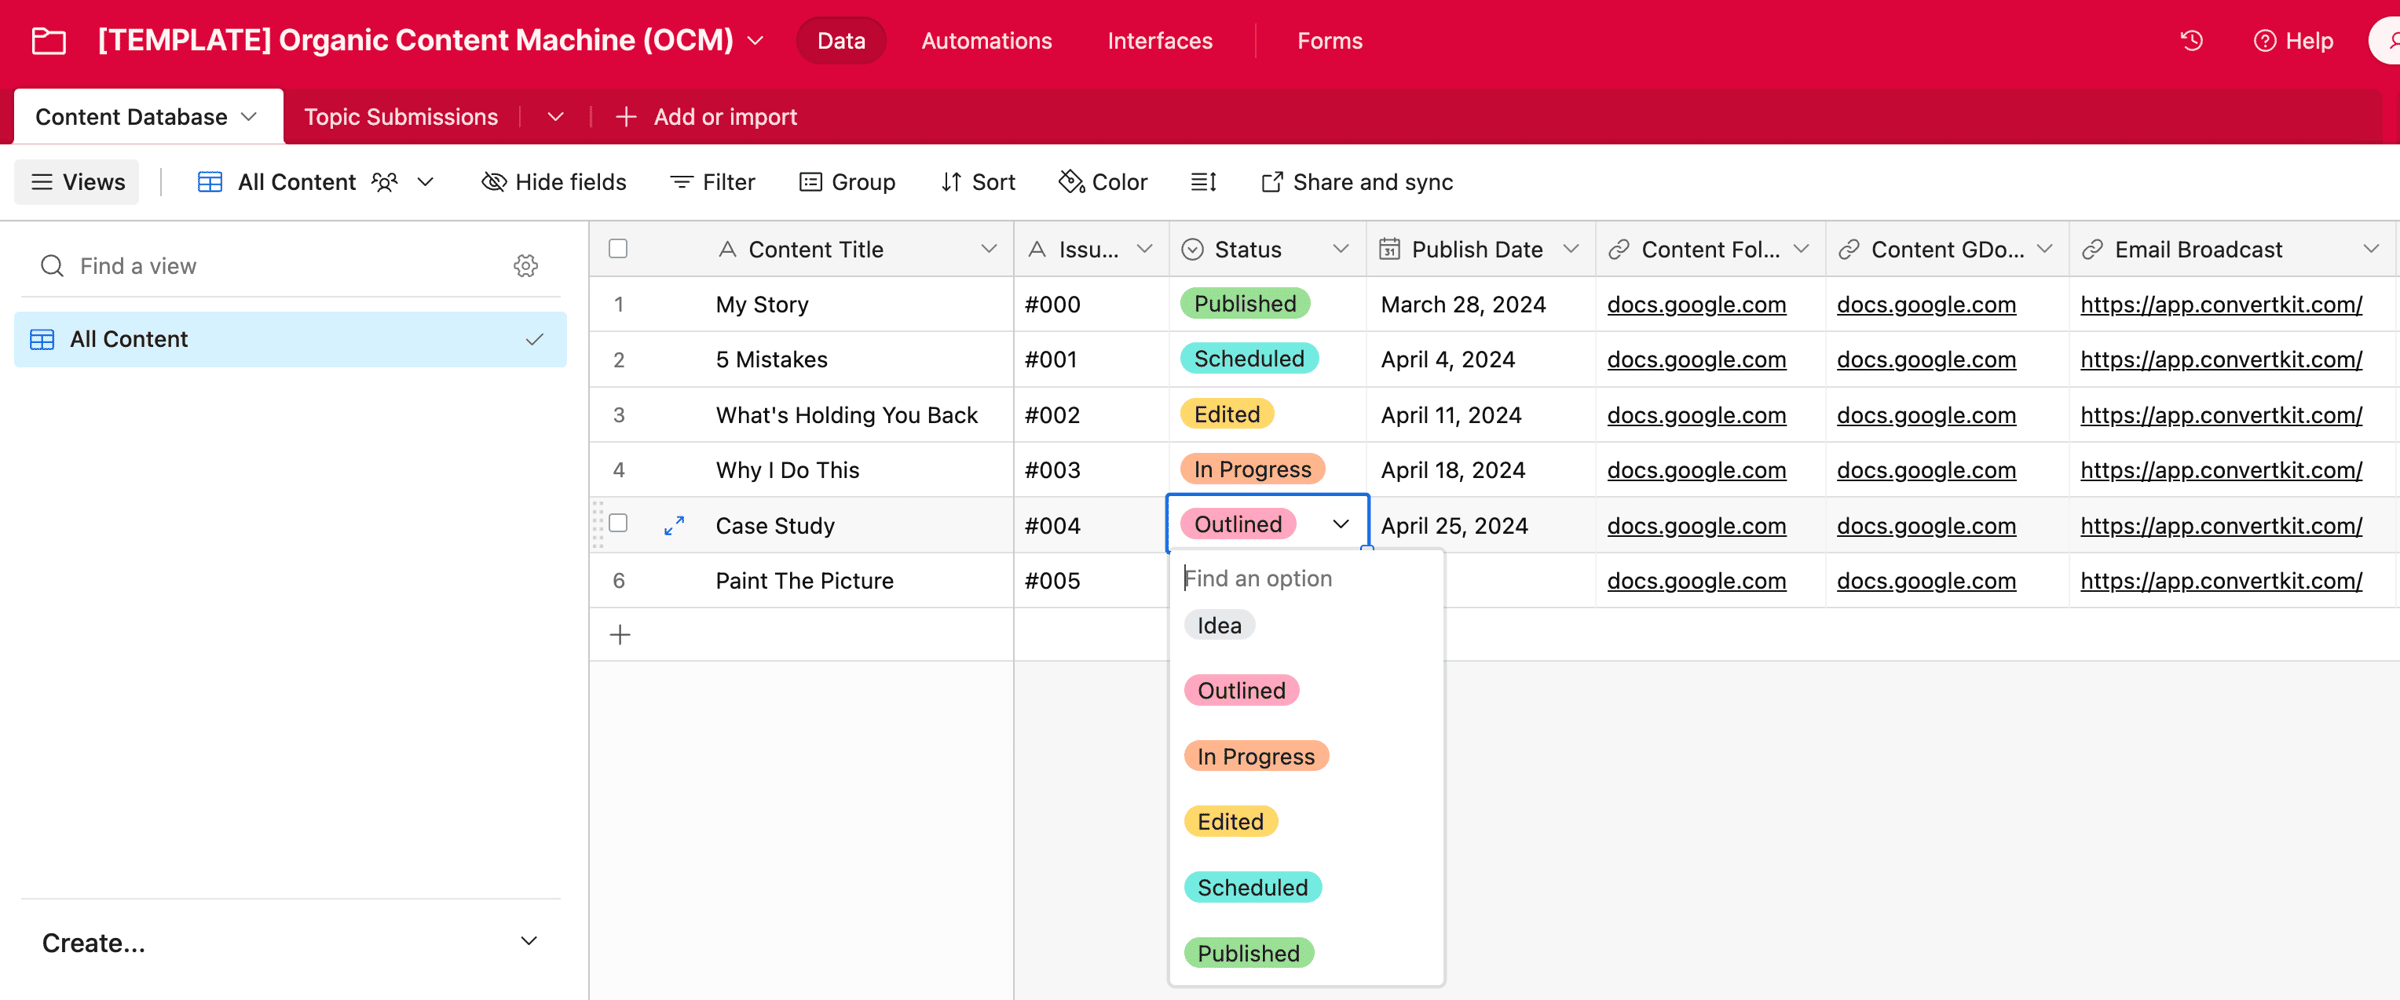Open the Filter tool
Image resolution: width=2400 pixels, height=1000 pixels.
tap(712, 182)
